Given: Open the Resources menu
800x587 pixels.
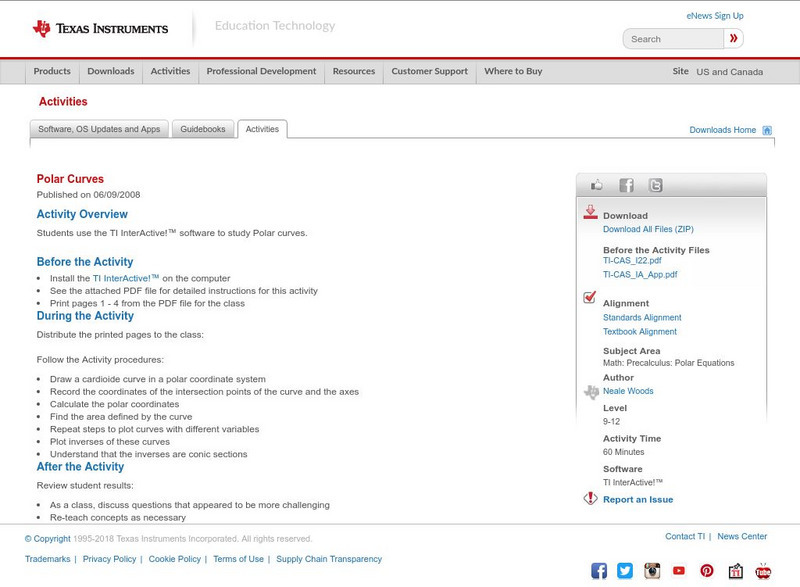Looking at the screenshot, I should pos(354,71).
